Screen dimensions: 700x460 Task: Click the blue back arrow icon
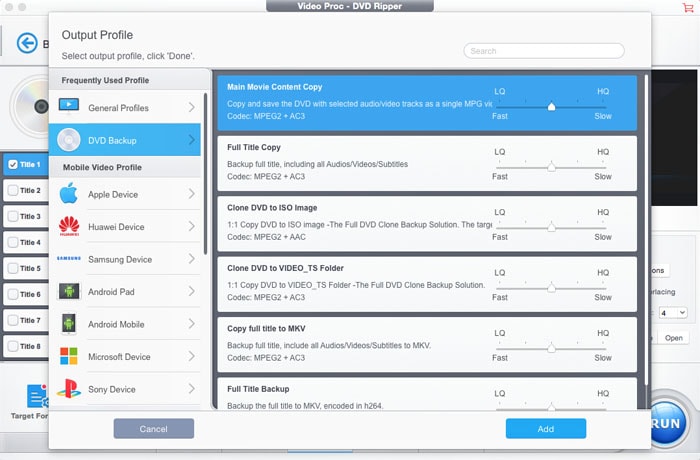pos(27,43)
